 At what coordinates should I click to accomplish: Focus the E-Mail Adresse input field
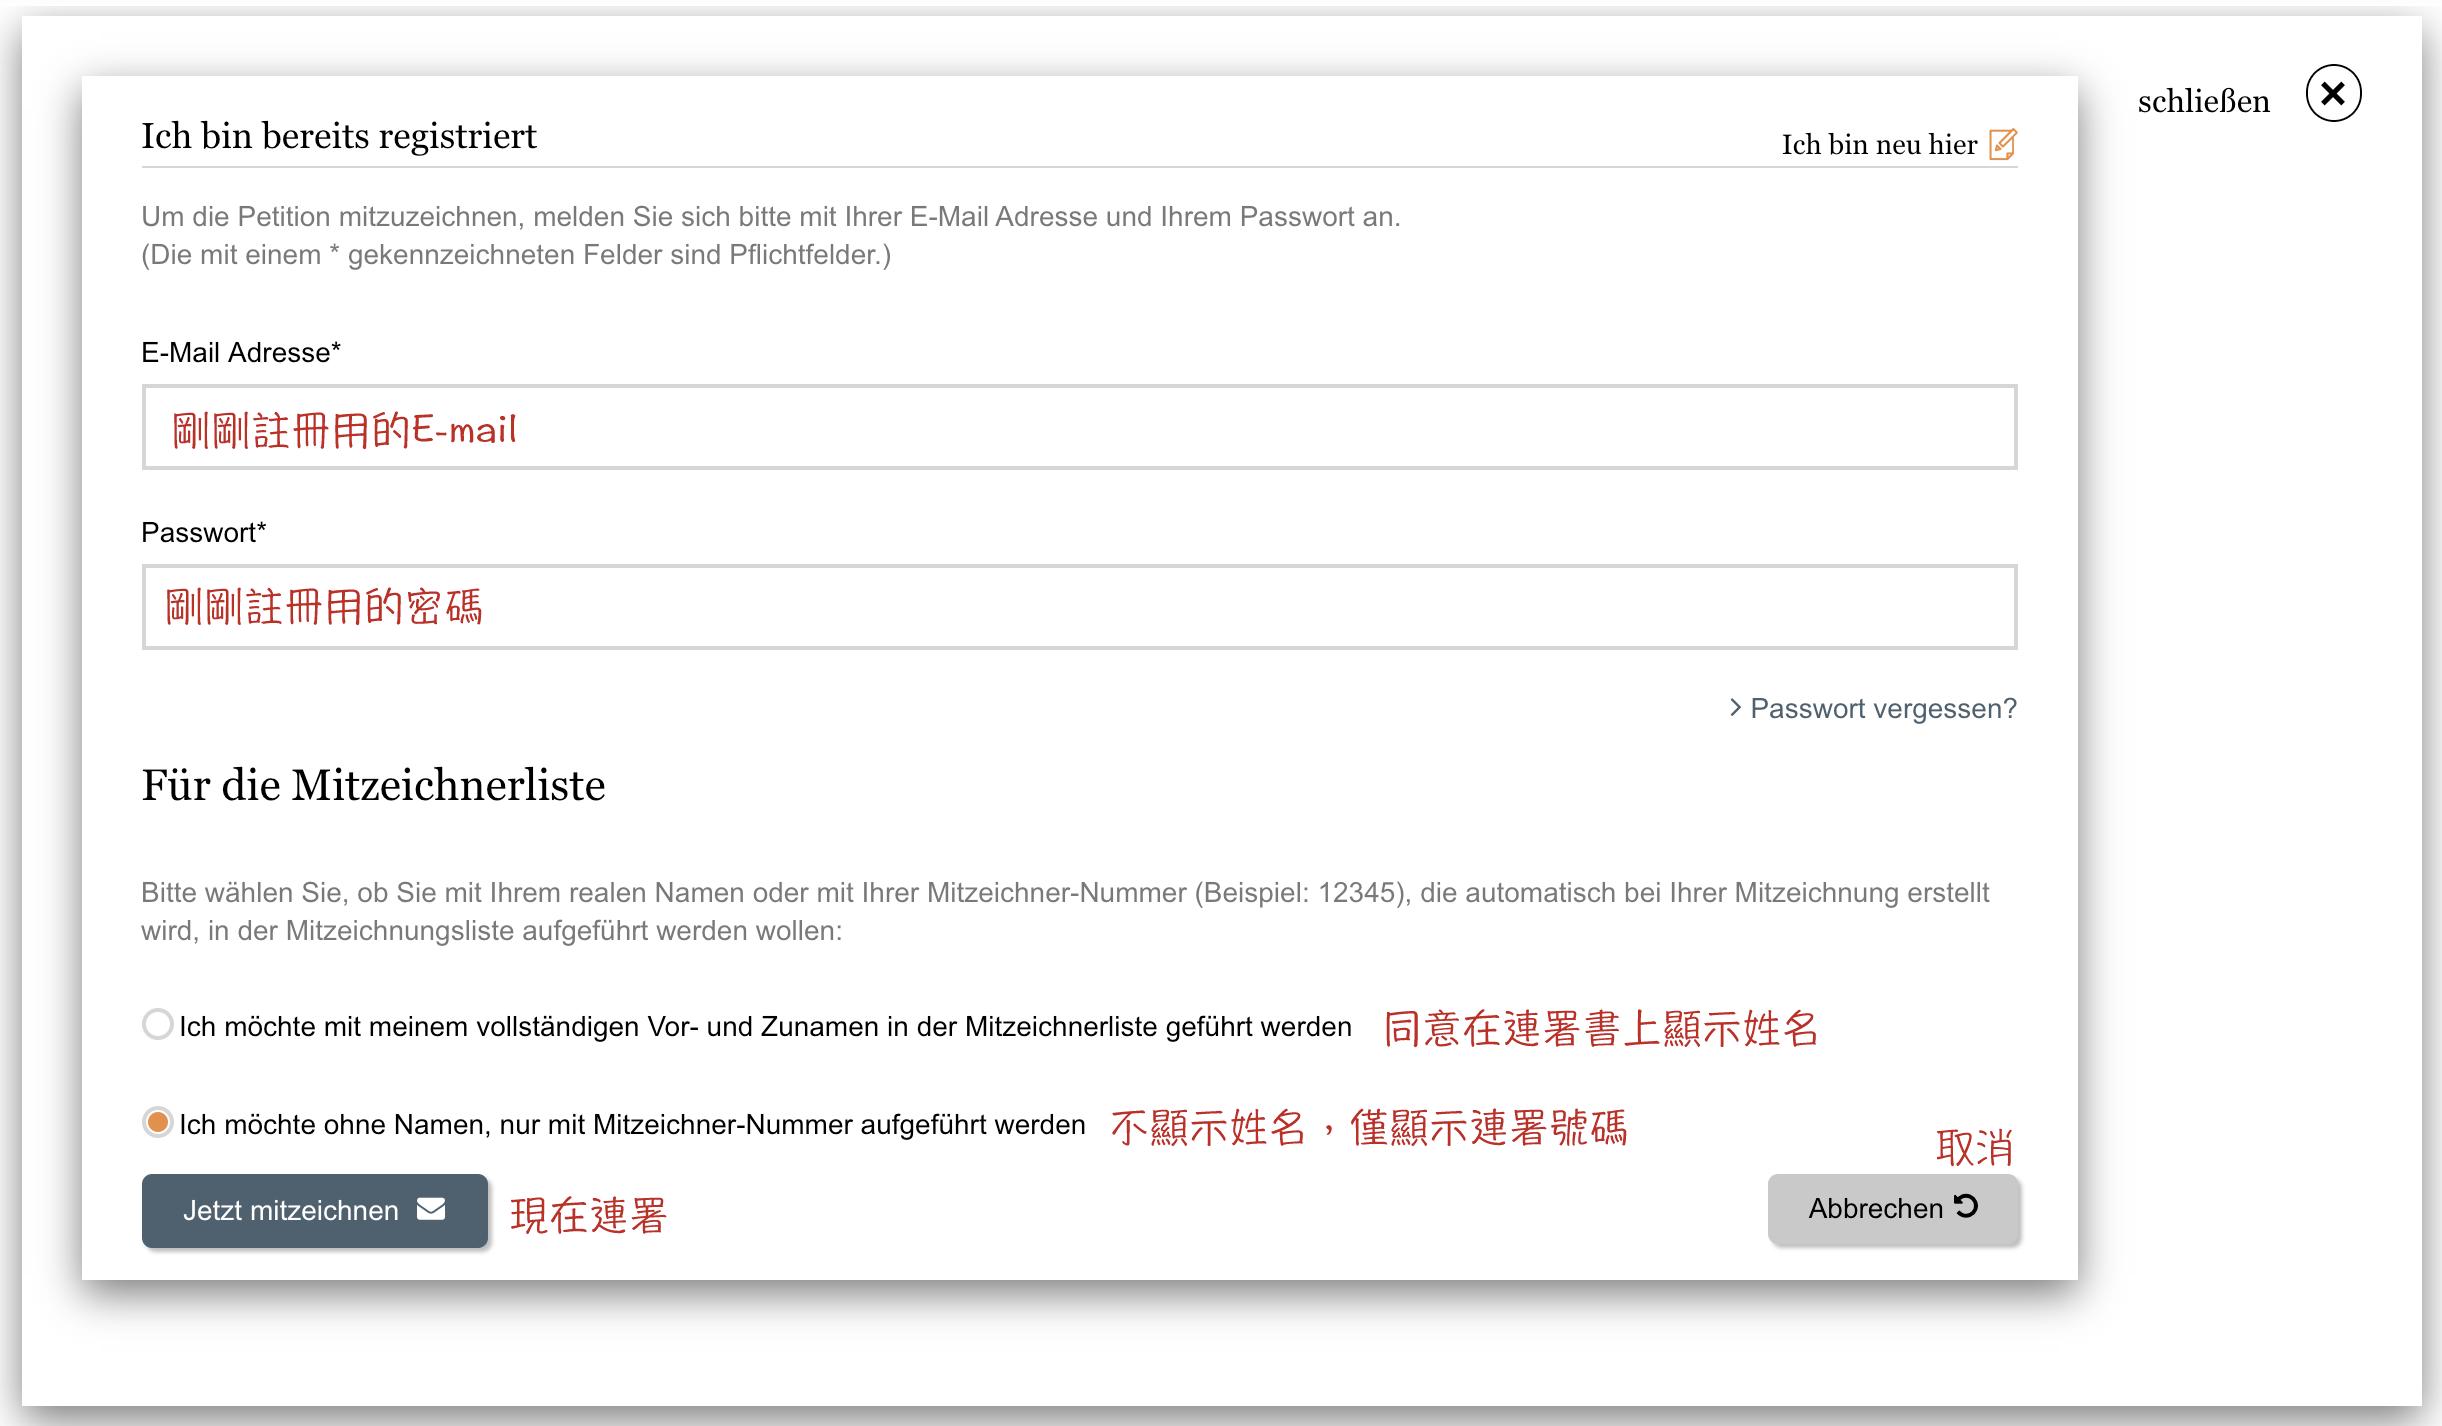pyautogui.click(x=1079, y=427)
